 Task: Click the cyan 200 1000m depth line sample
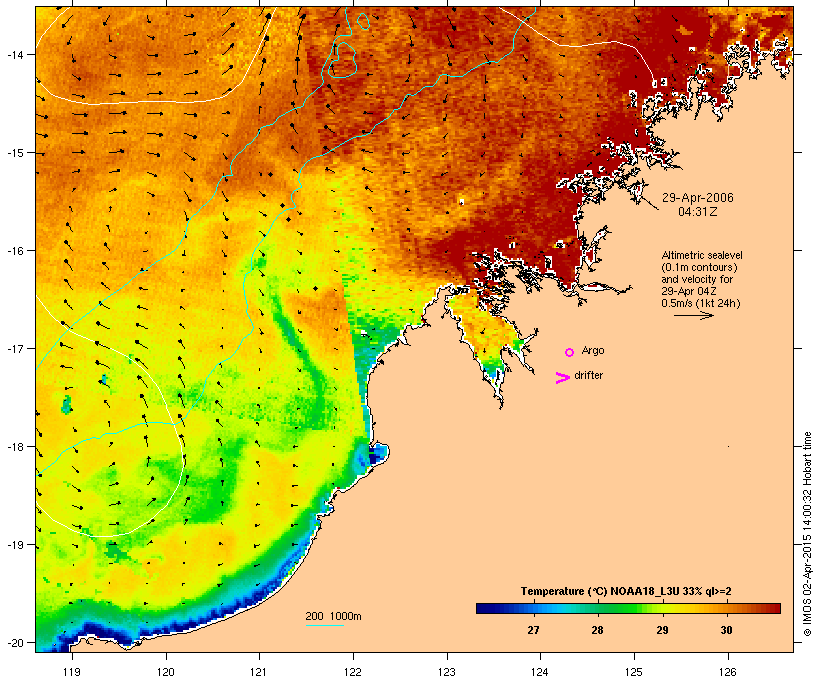click(324, 625)
